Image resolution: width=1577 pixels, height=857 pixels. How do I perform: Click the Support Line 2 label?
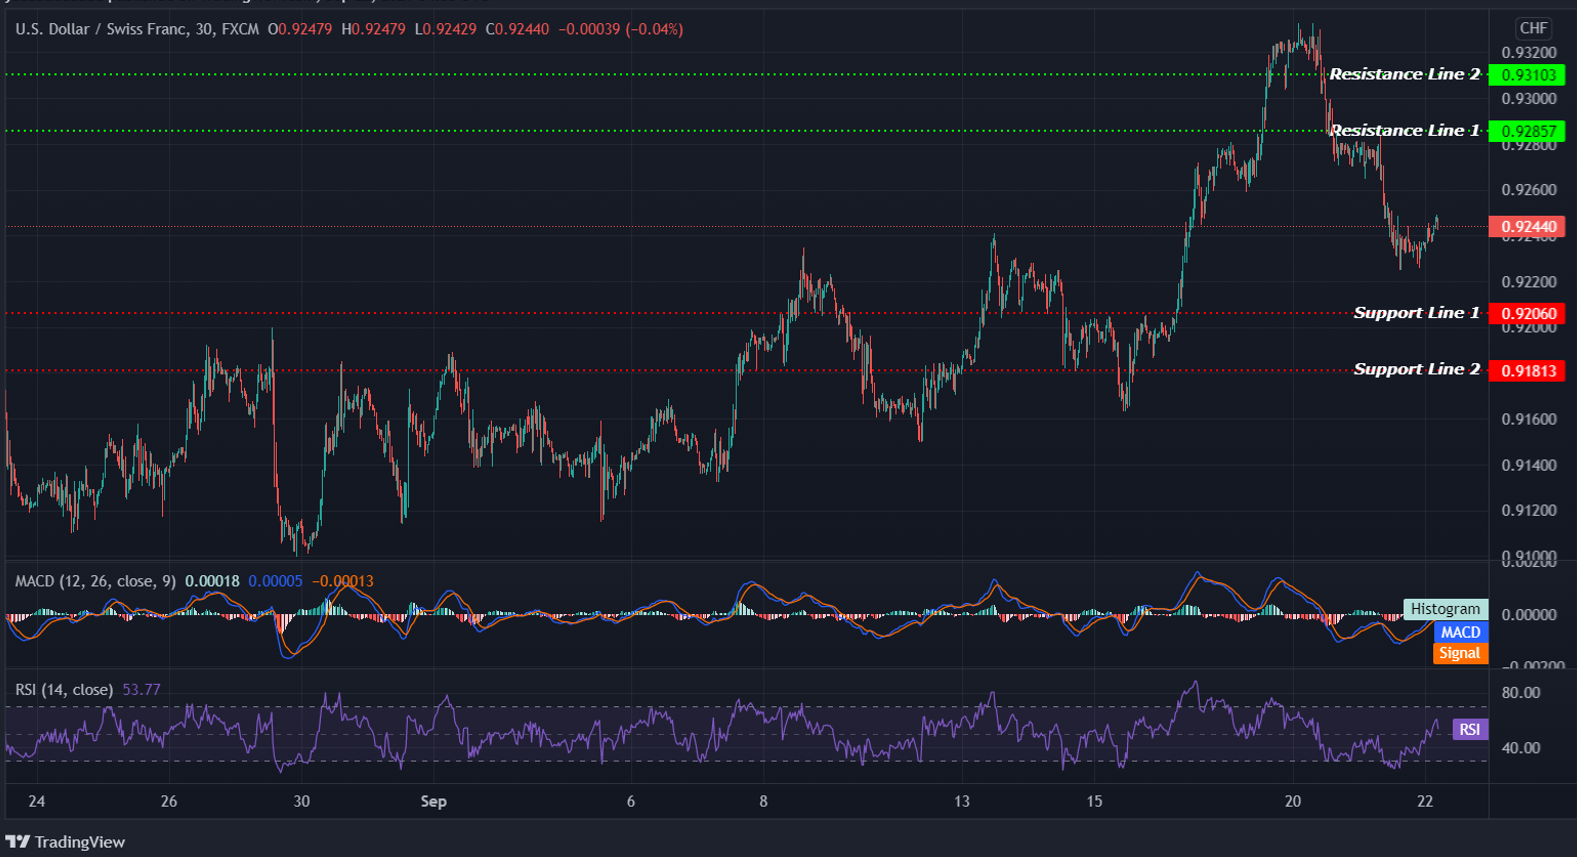pyautogui.click(x=1416, y=369)
